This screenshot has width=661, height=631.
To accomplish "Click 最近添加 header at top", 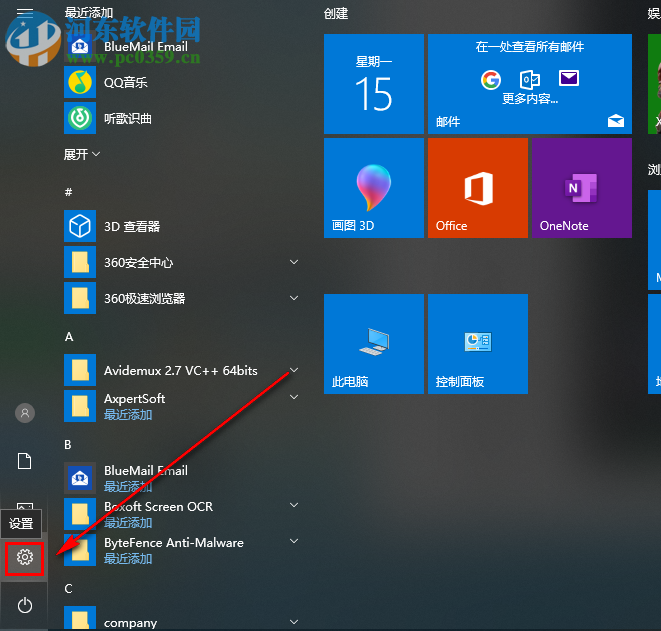I will click(x=89, y=13).
